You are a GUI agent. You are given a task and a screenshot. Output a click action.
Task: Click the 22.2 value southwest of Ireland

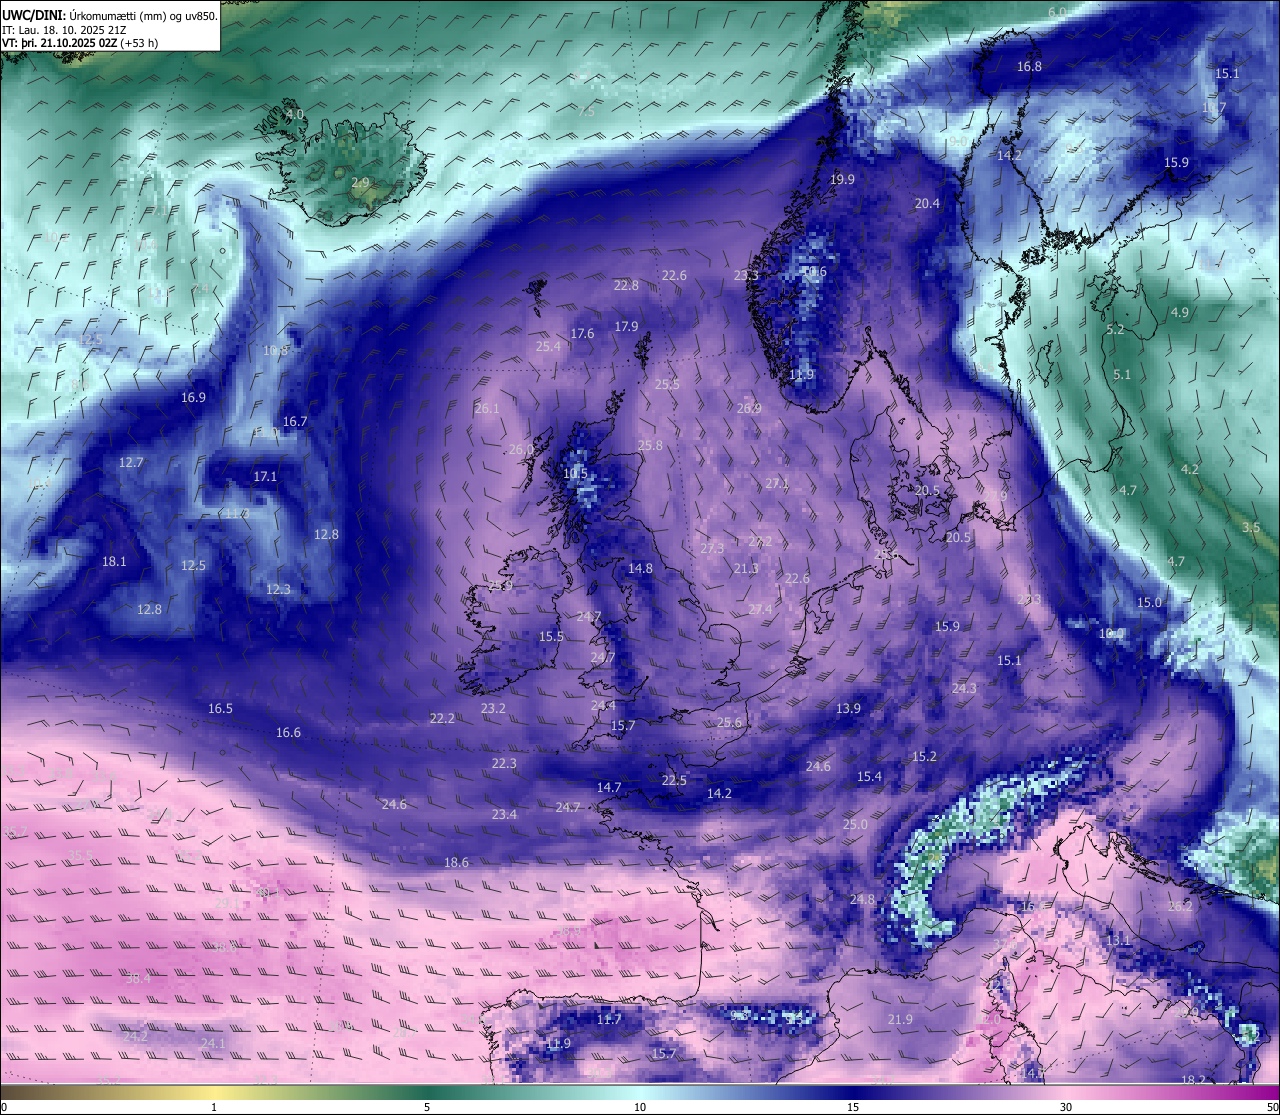[x=442, y=718]
